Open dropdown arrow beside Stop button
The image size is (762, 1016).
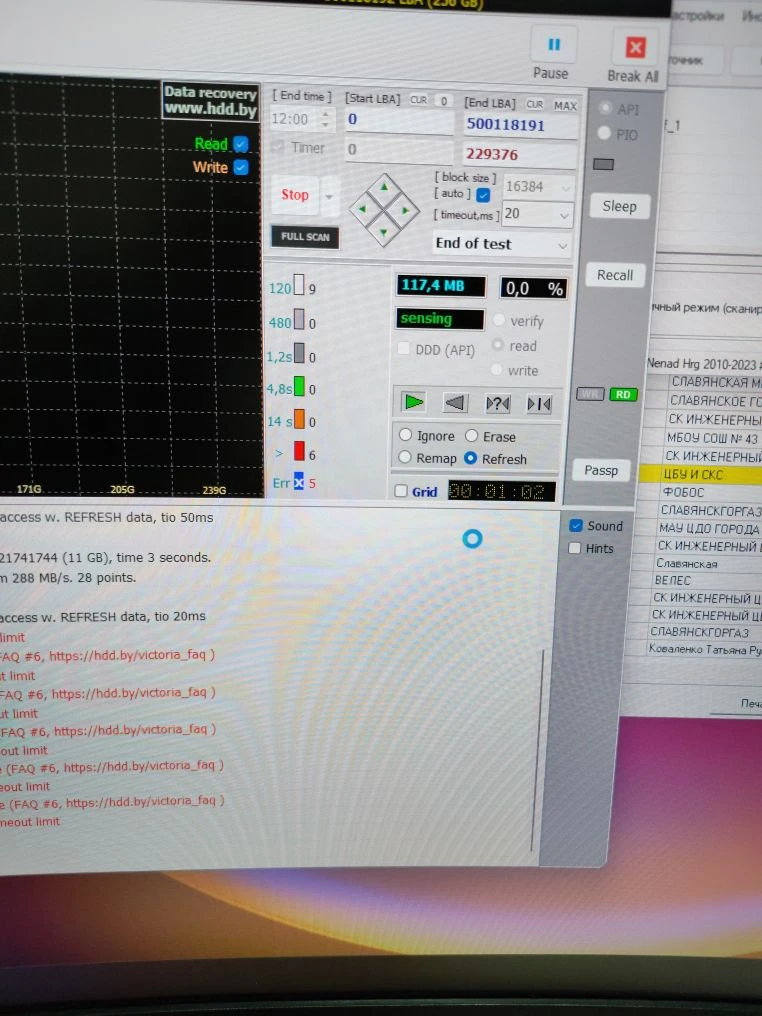(x=329, y=196)
